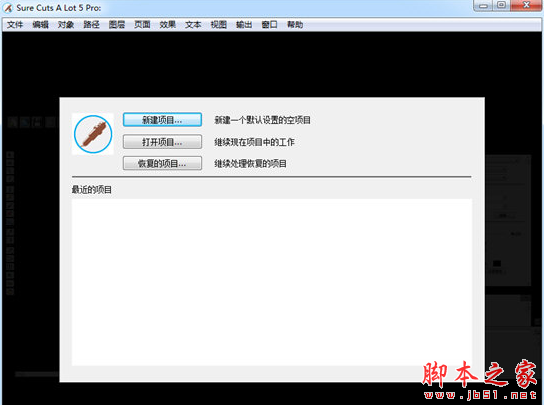The height and width of the screenshot is (405, 544).
Task: Open the 效果 menu
Action: 168,25
